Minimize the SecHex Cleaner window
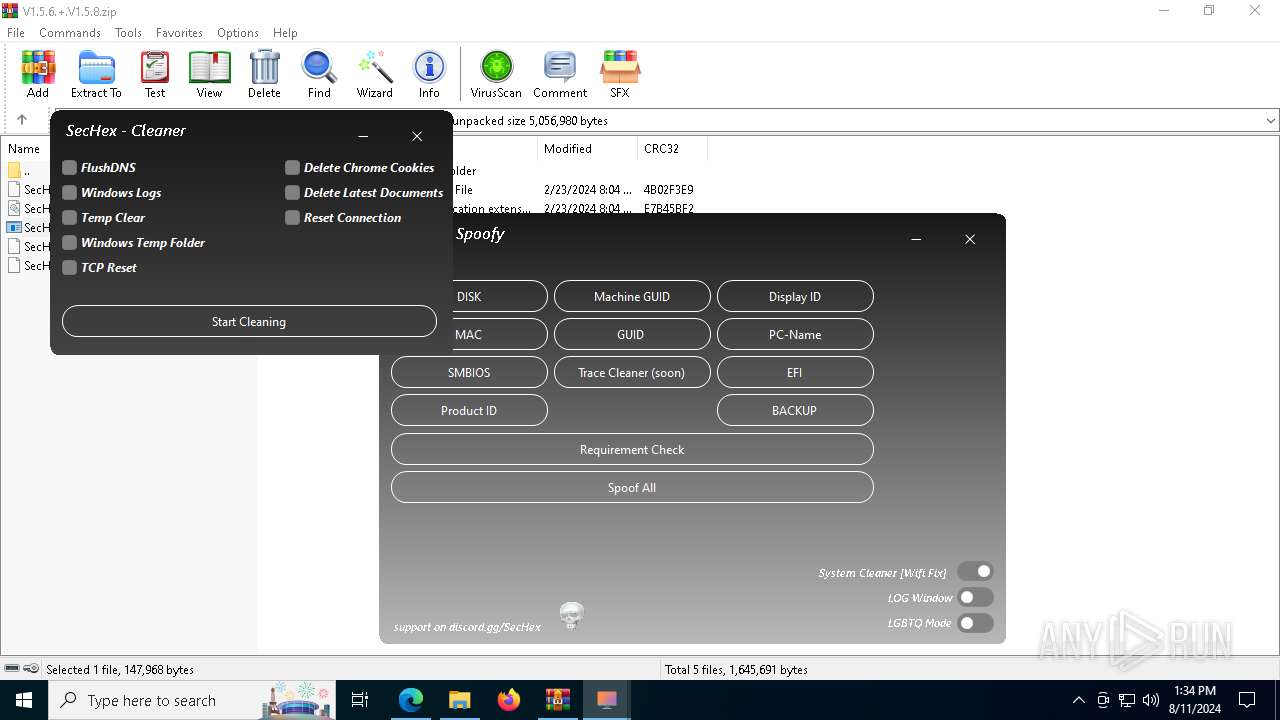 (363, 136)
